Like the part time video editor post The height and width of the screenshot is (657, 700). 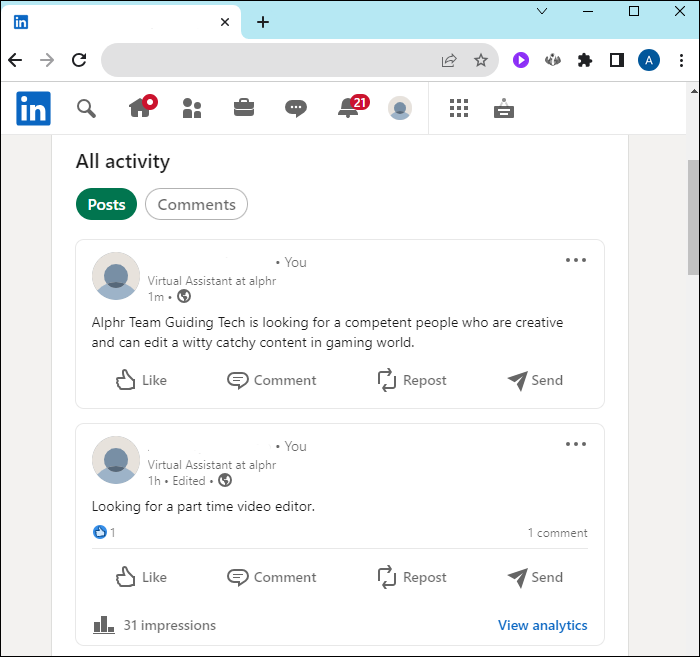pos(141,577)
